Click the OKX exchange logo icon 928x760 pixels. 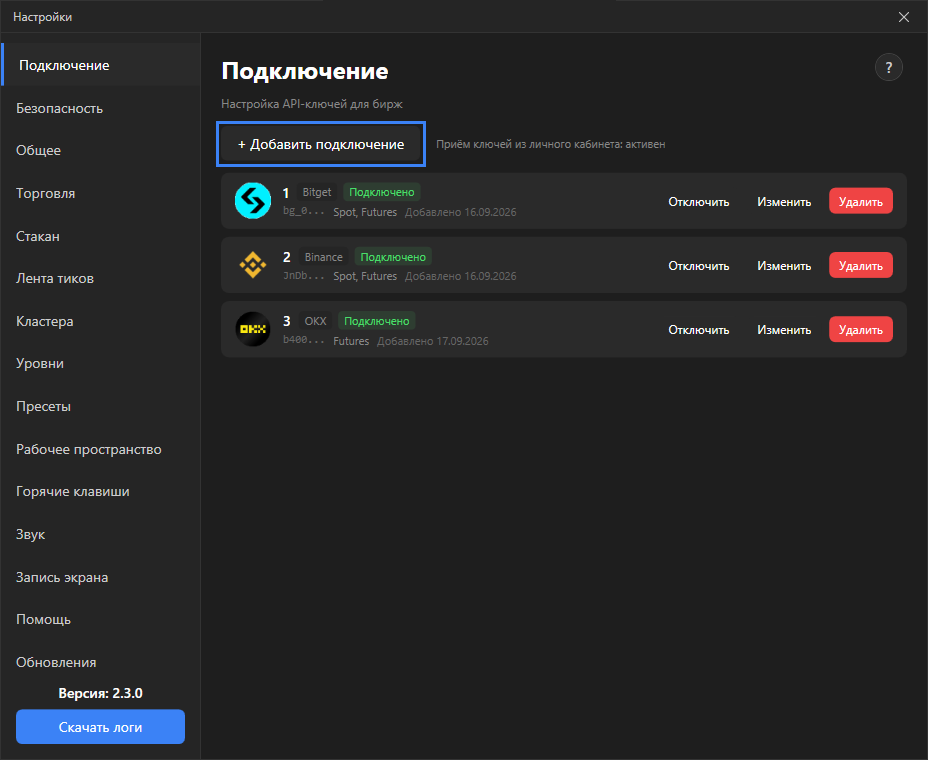click(253, 329)
